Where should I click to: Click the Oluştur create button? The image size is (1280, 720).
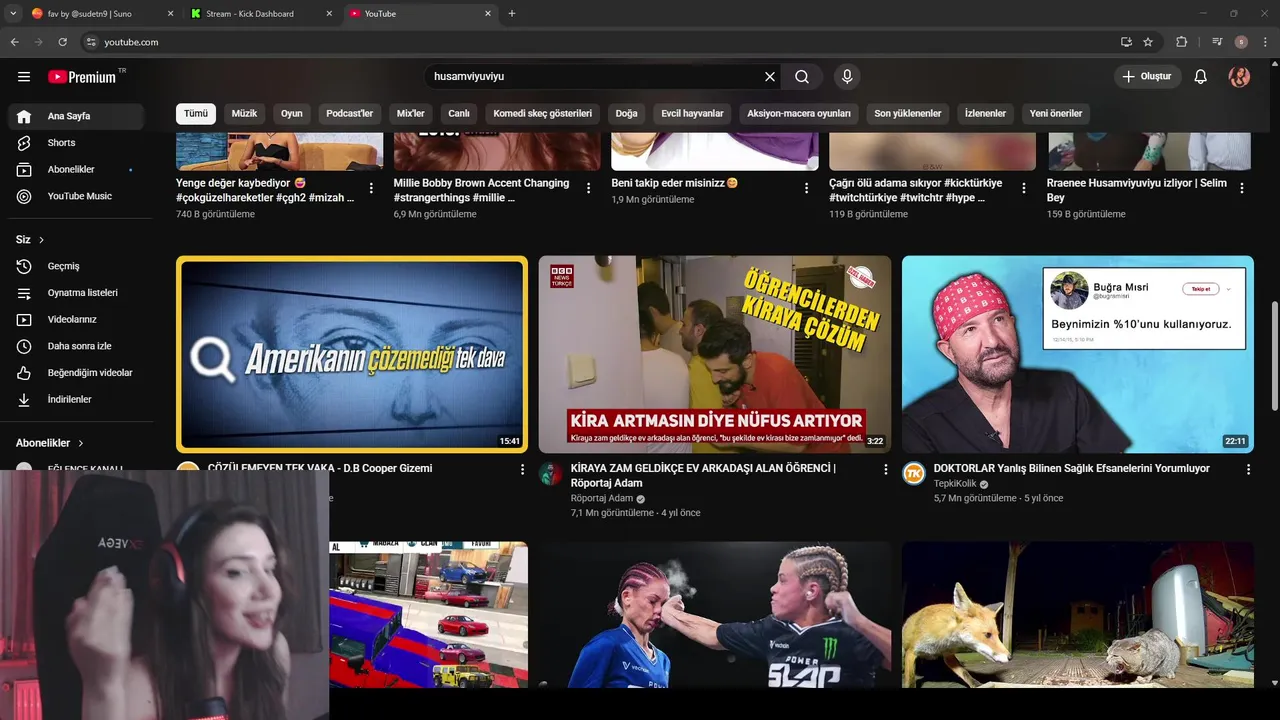1148,76
